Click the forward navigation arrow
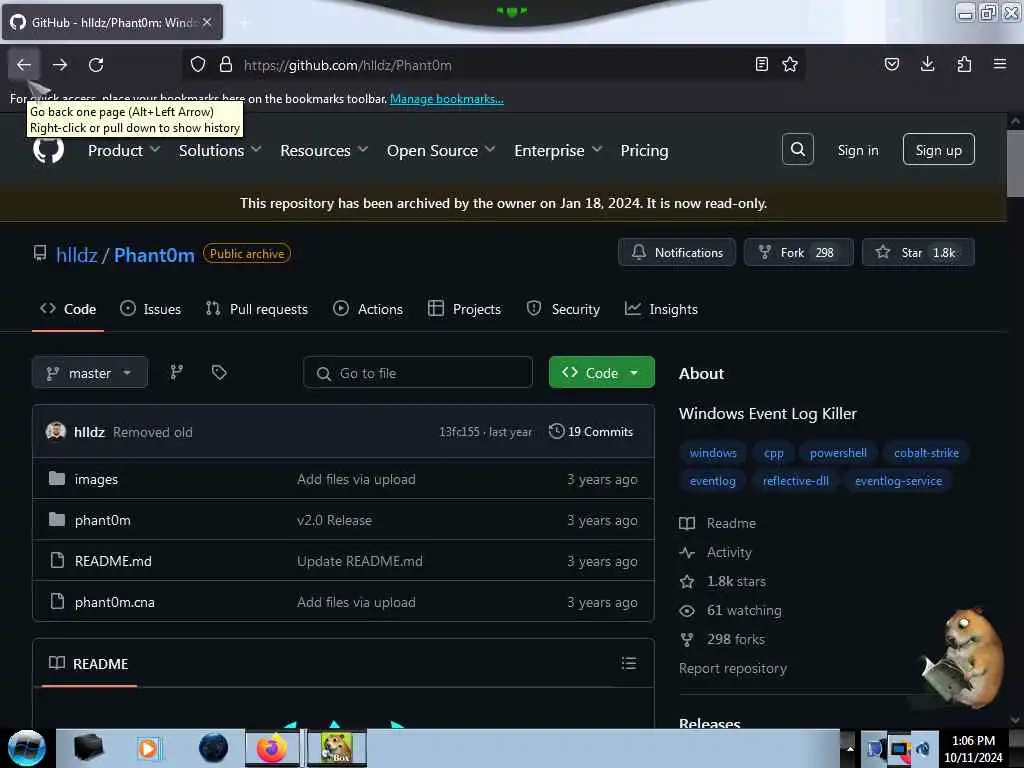Viewport: 1024px width, 768px height. click(x=60, y=65)
